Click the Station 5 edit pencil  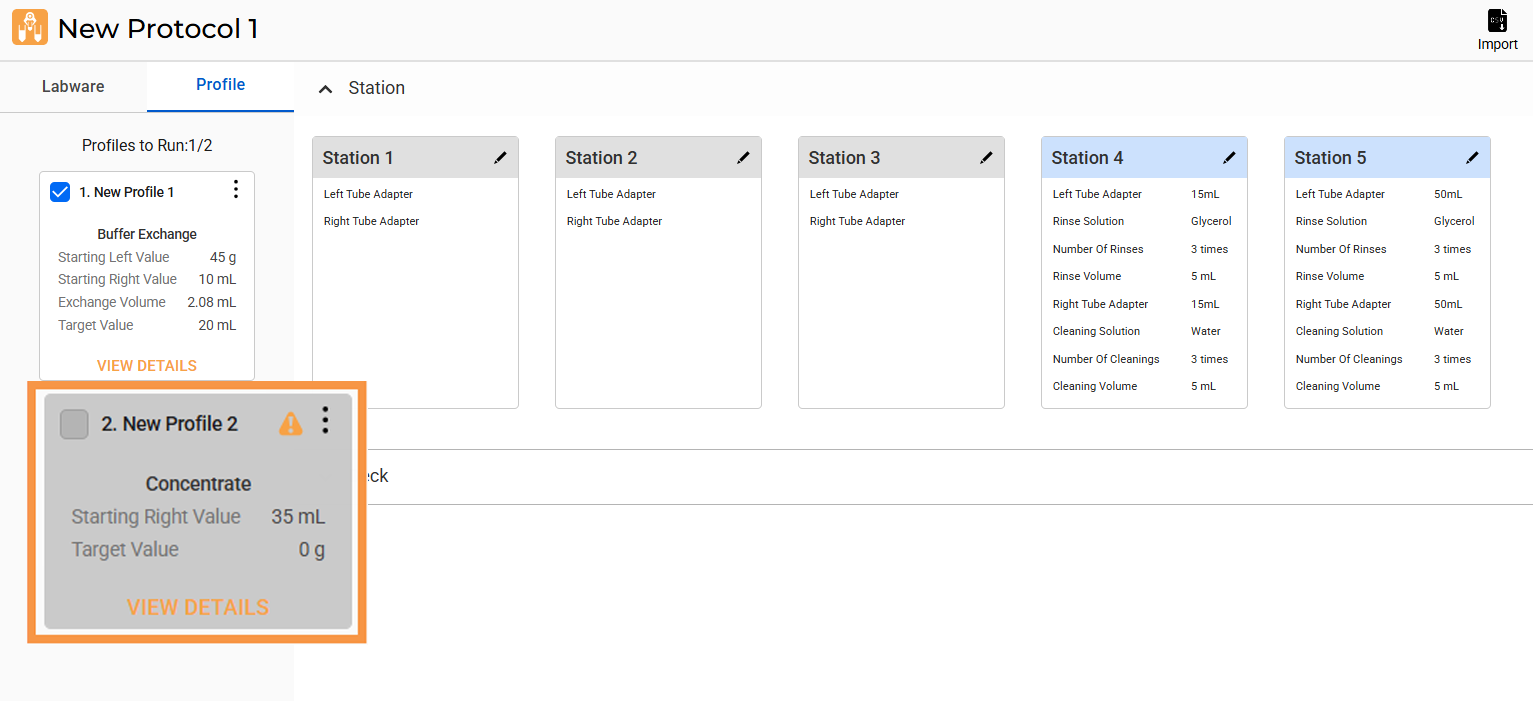click(1472, 158)
